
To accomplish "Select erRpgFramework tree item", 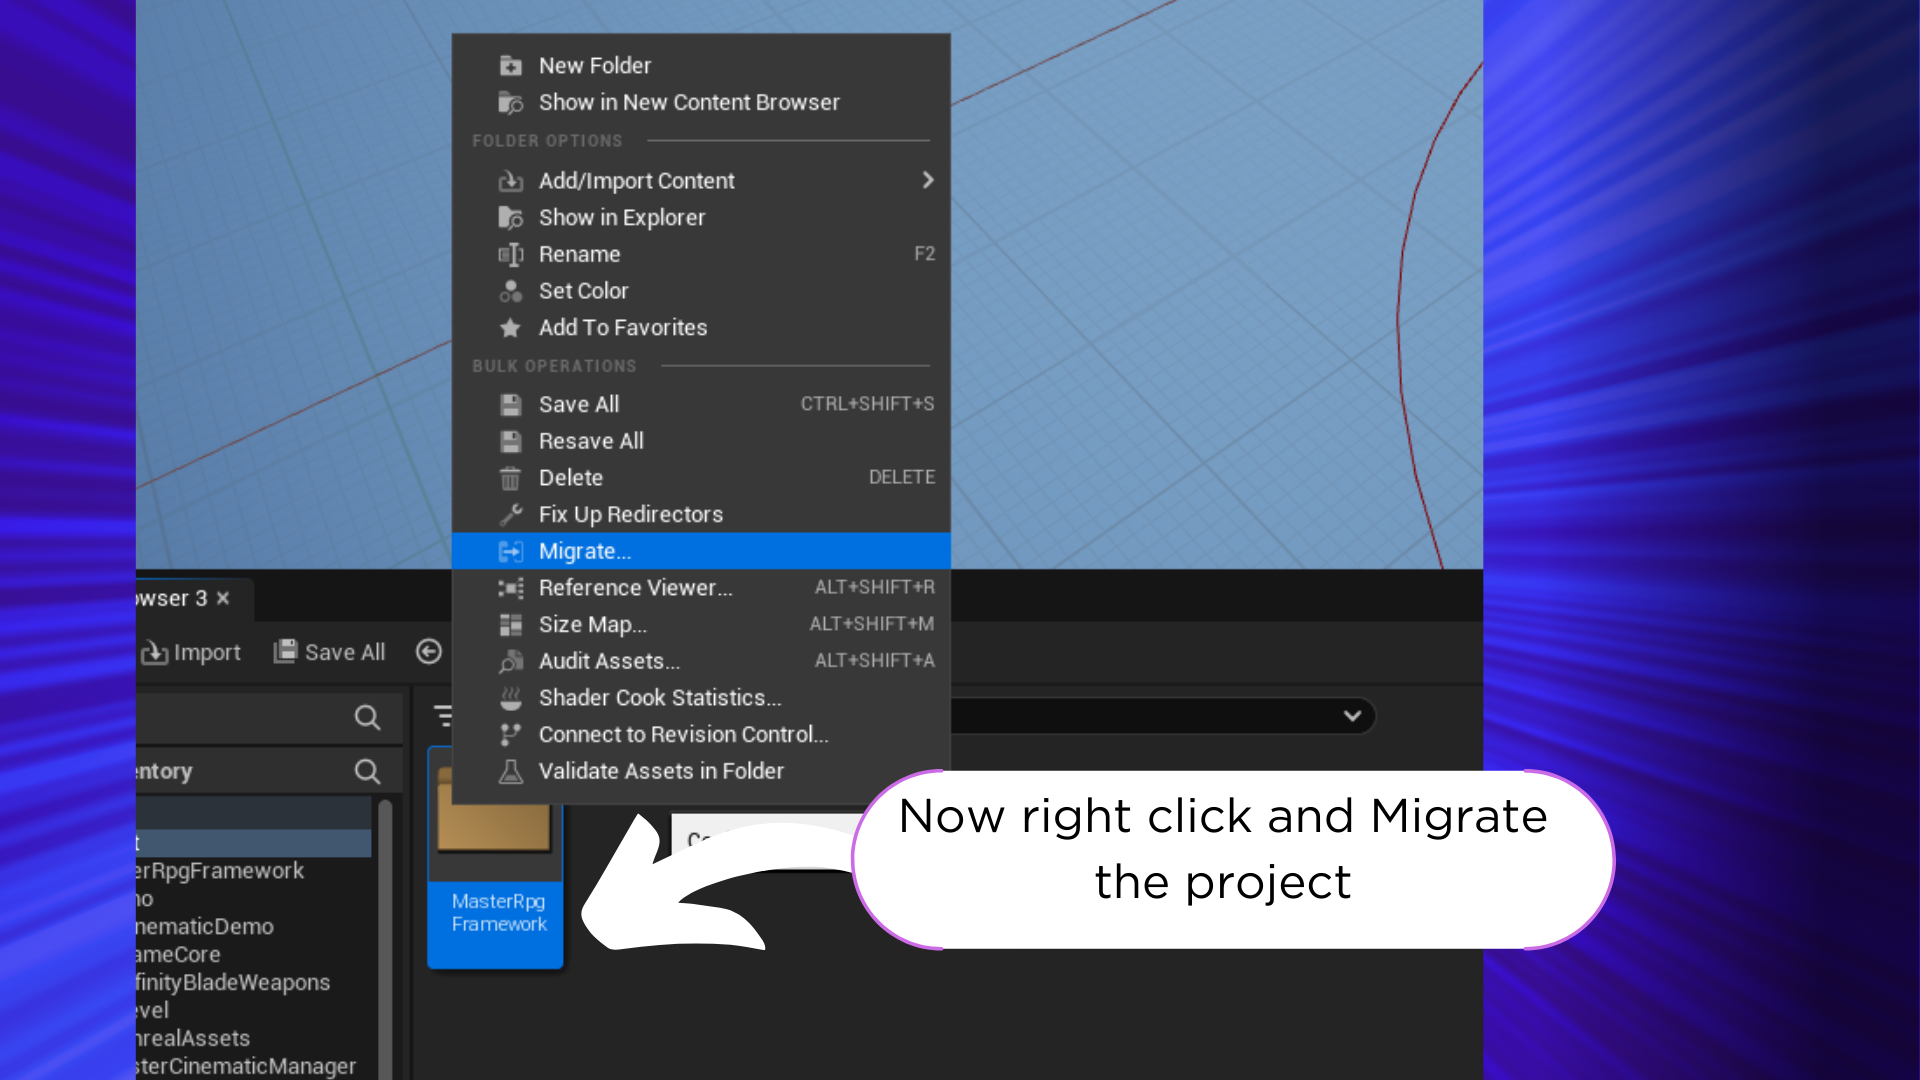I will 220,871.
